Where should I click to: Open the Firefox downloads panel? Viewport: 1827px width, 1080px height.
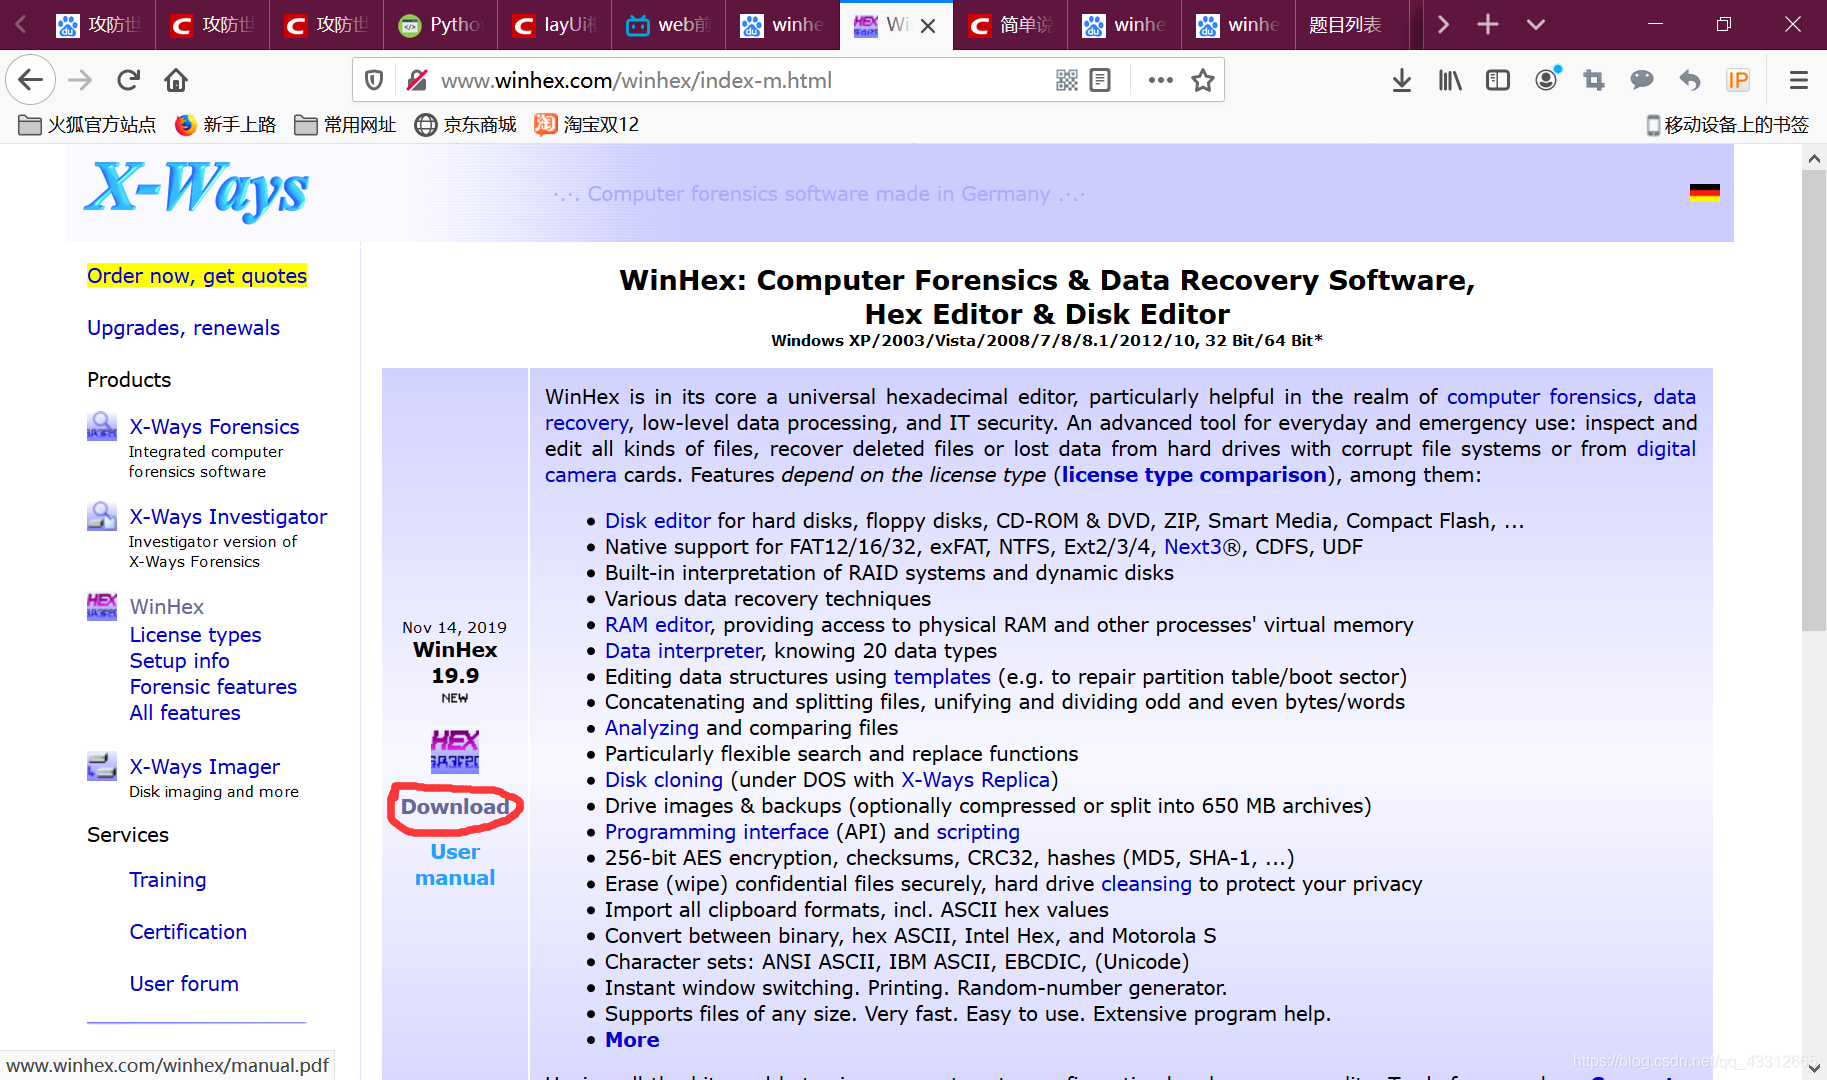click(x=1401, y=80)
